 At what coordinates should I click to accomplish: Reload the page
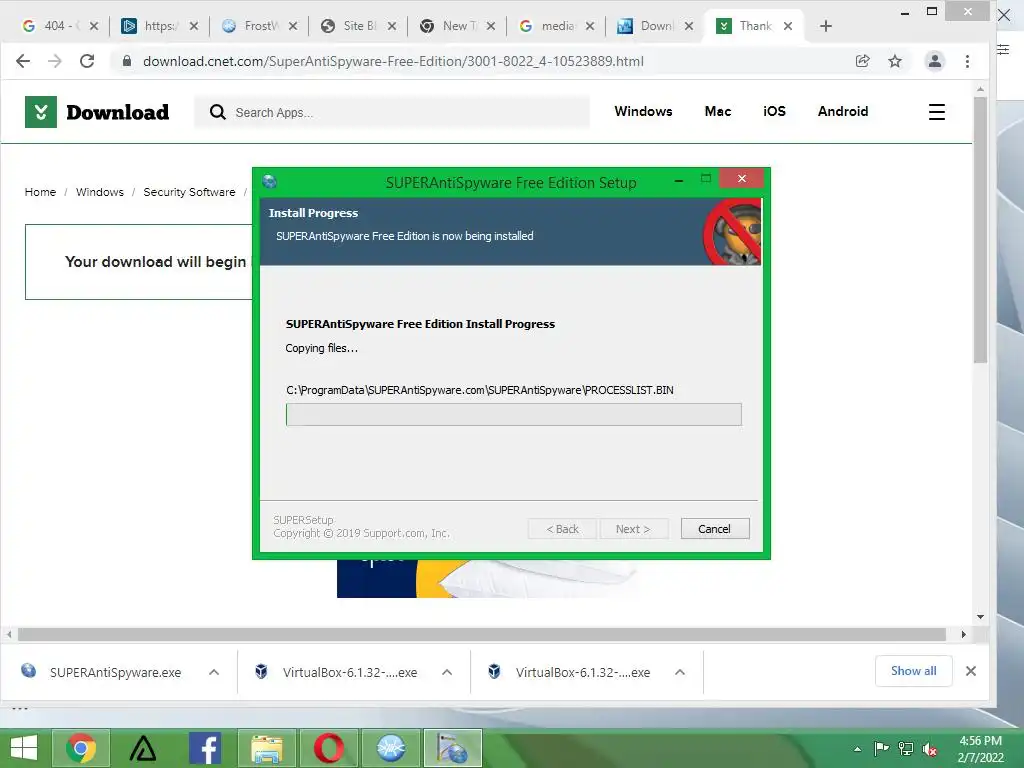click(87, 61)
